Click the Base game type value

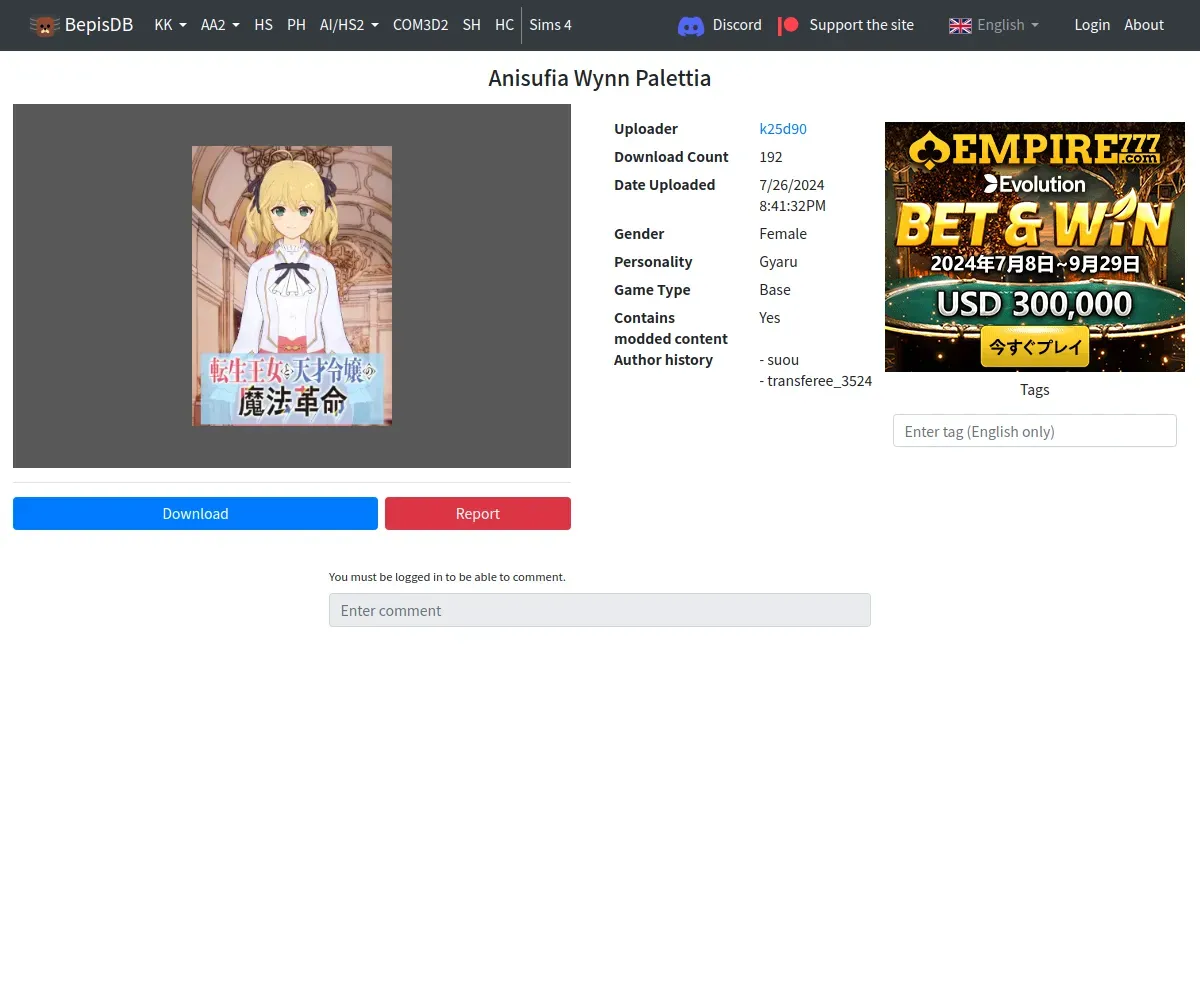click(775, 290)
